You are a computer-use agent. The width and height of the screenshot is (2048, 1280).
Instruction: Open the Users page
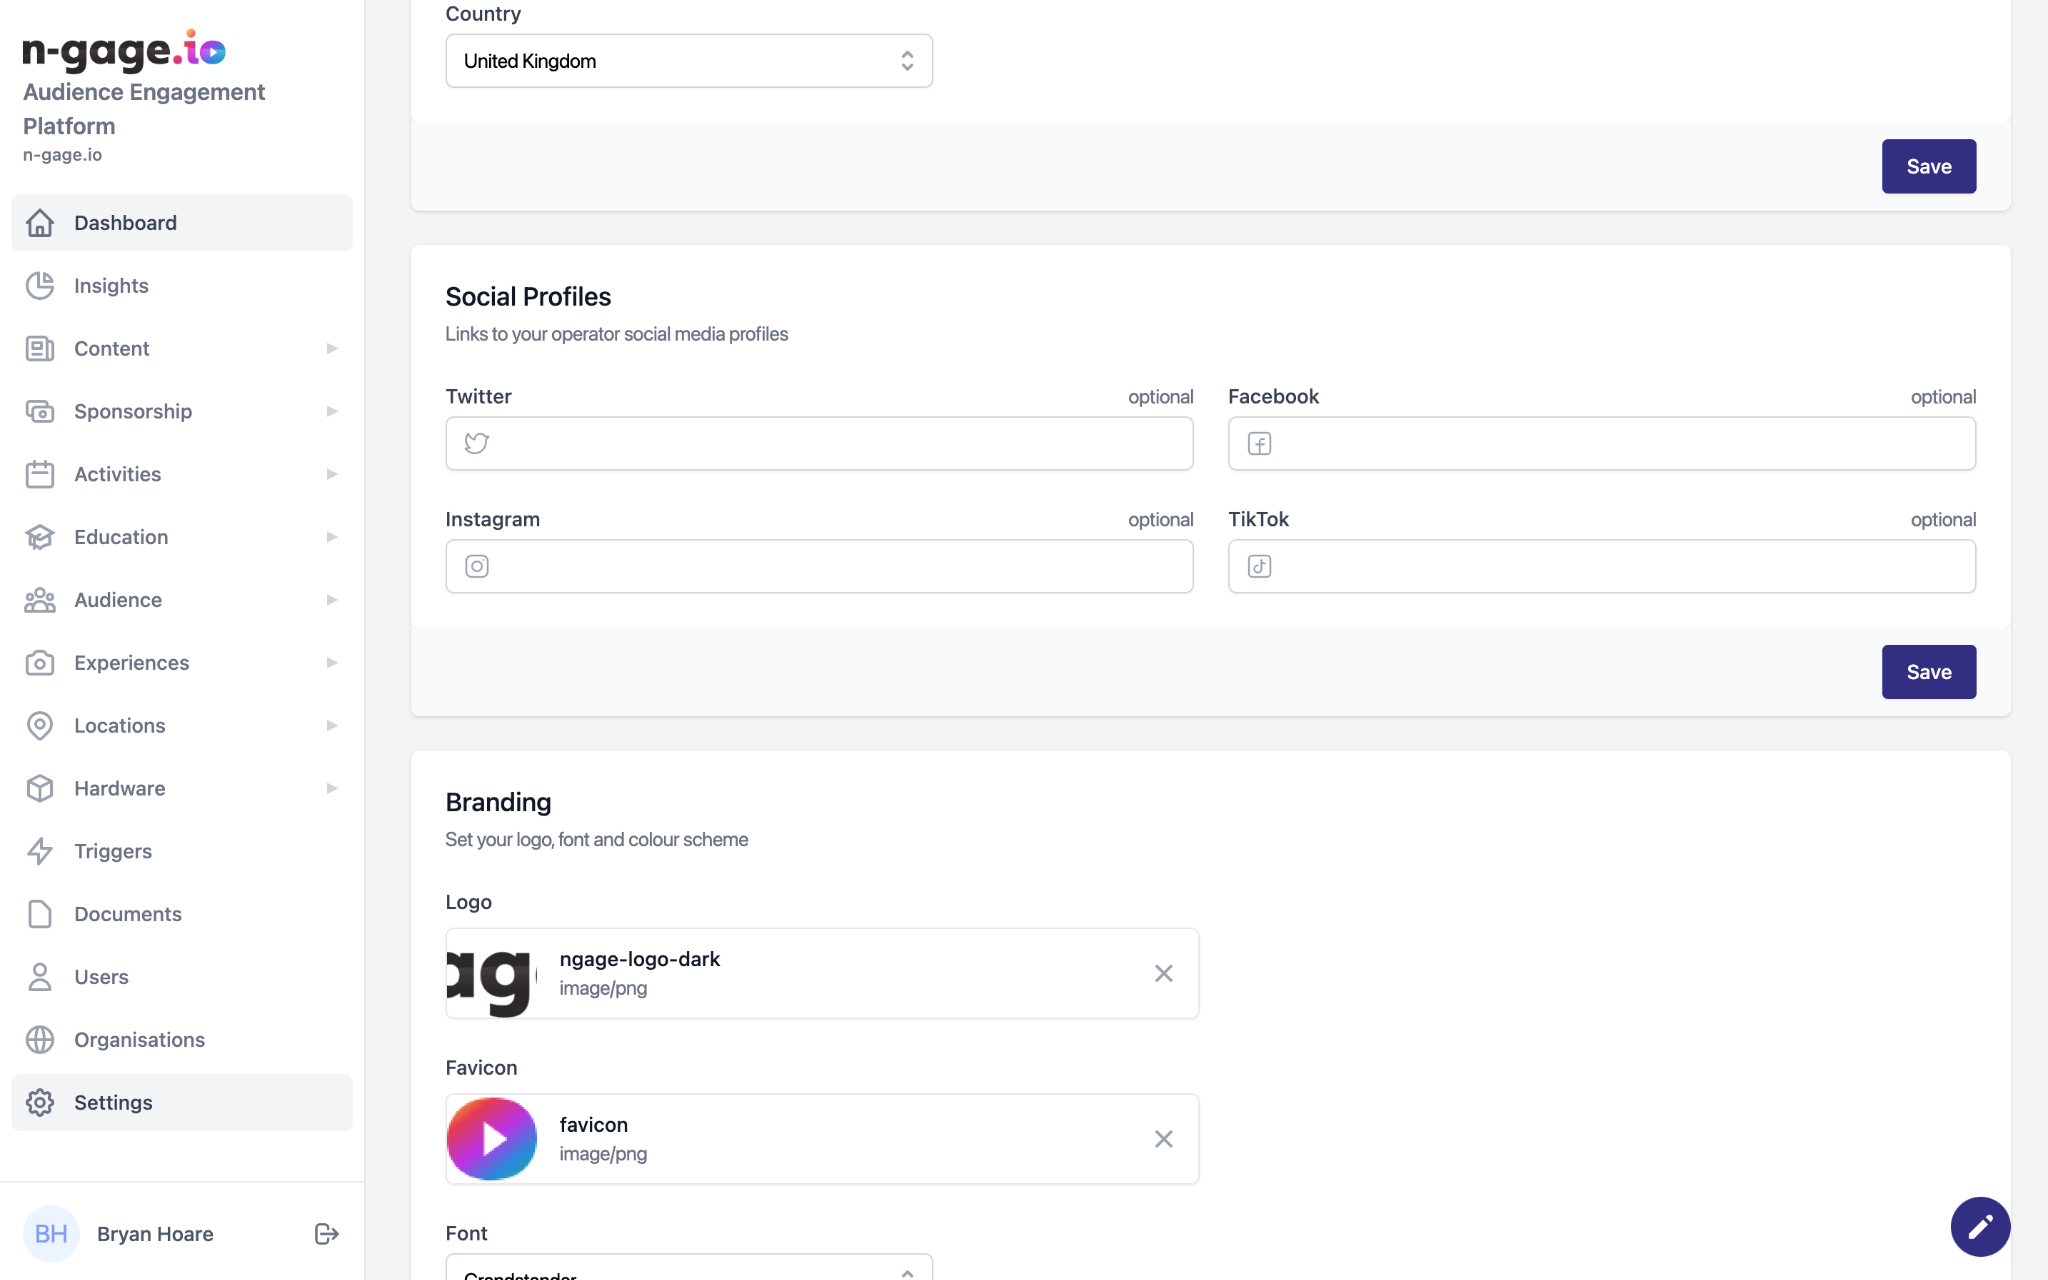101,977
